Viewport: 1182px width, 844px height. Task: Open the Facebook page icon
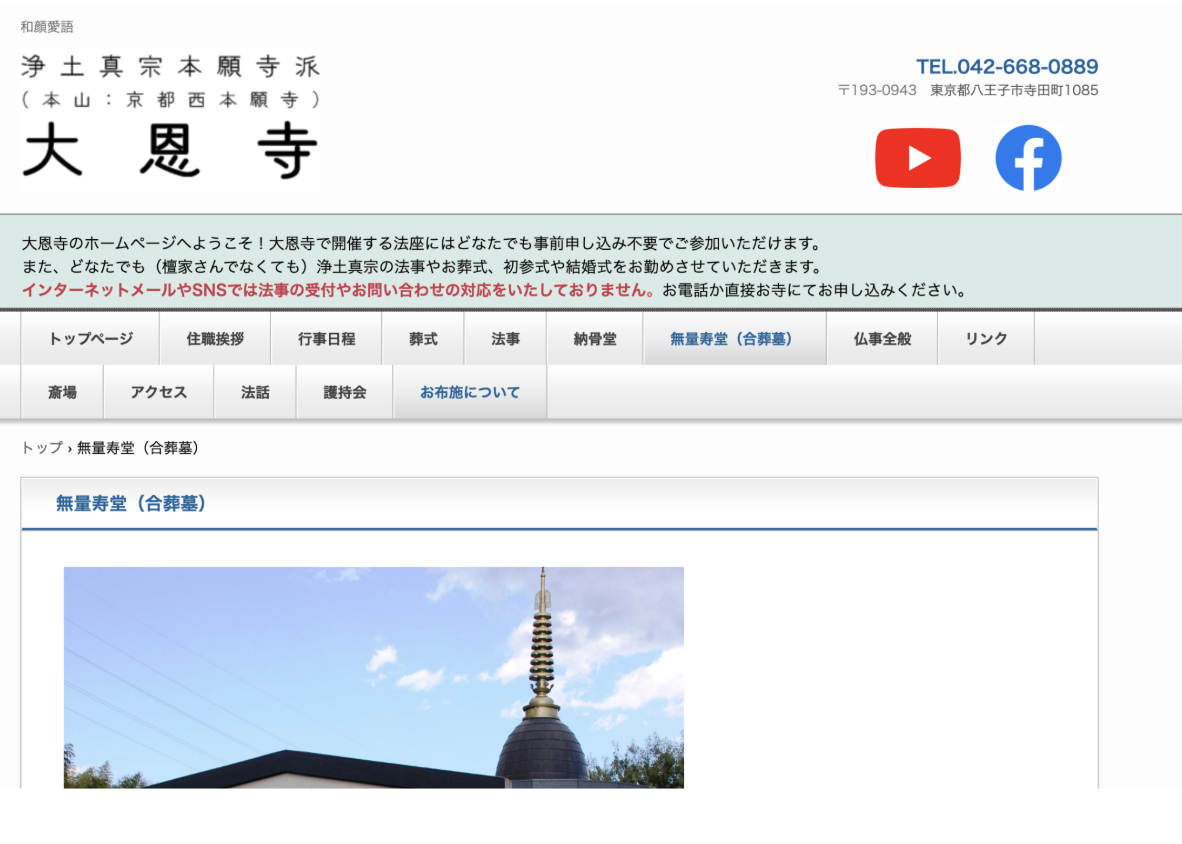tap(1028, 158)
